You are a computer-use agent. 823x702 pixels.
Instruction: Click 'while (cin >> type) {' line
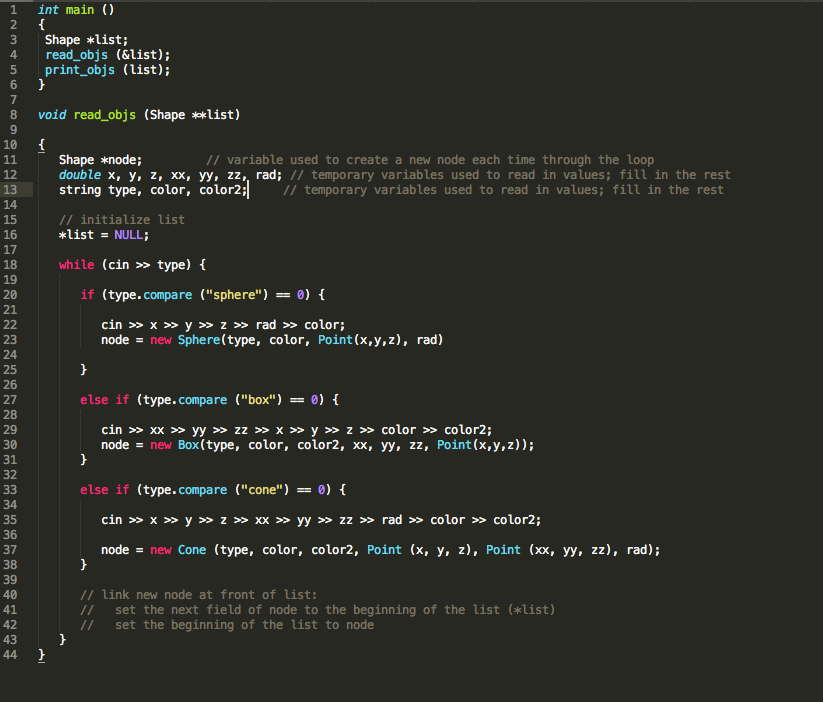[x=132, y=265]
